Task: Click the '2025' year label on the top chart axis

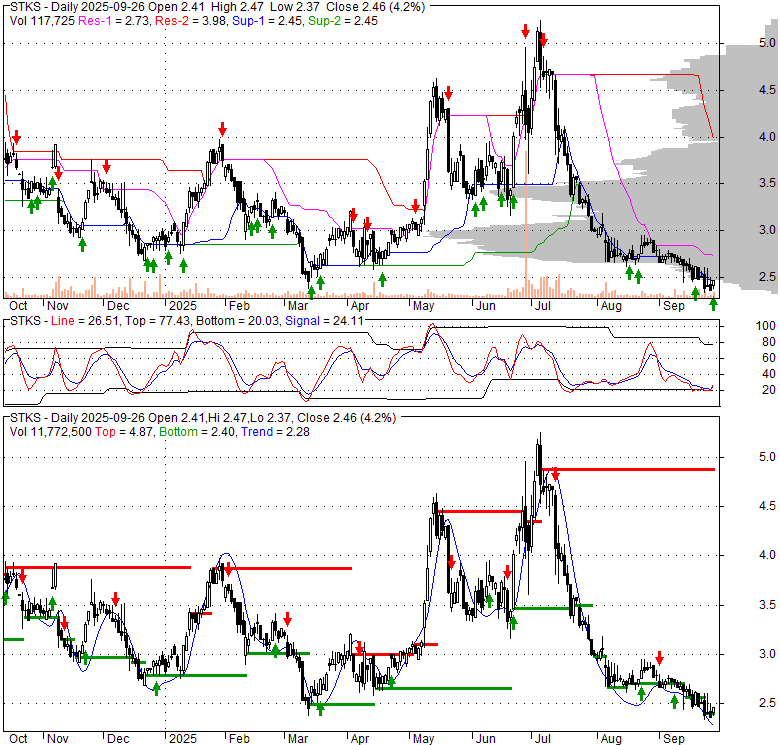Action: coord(183,305)
